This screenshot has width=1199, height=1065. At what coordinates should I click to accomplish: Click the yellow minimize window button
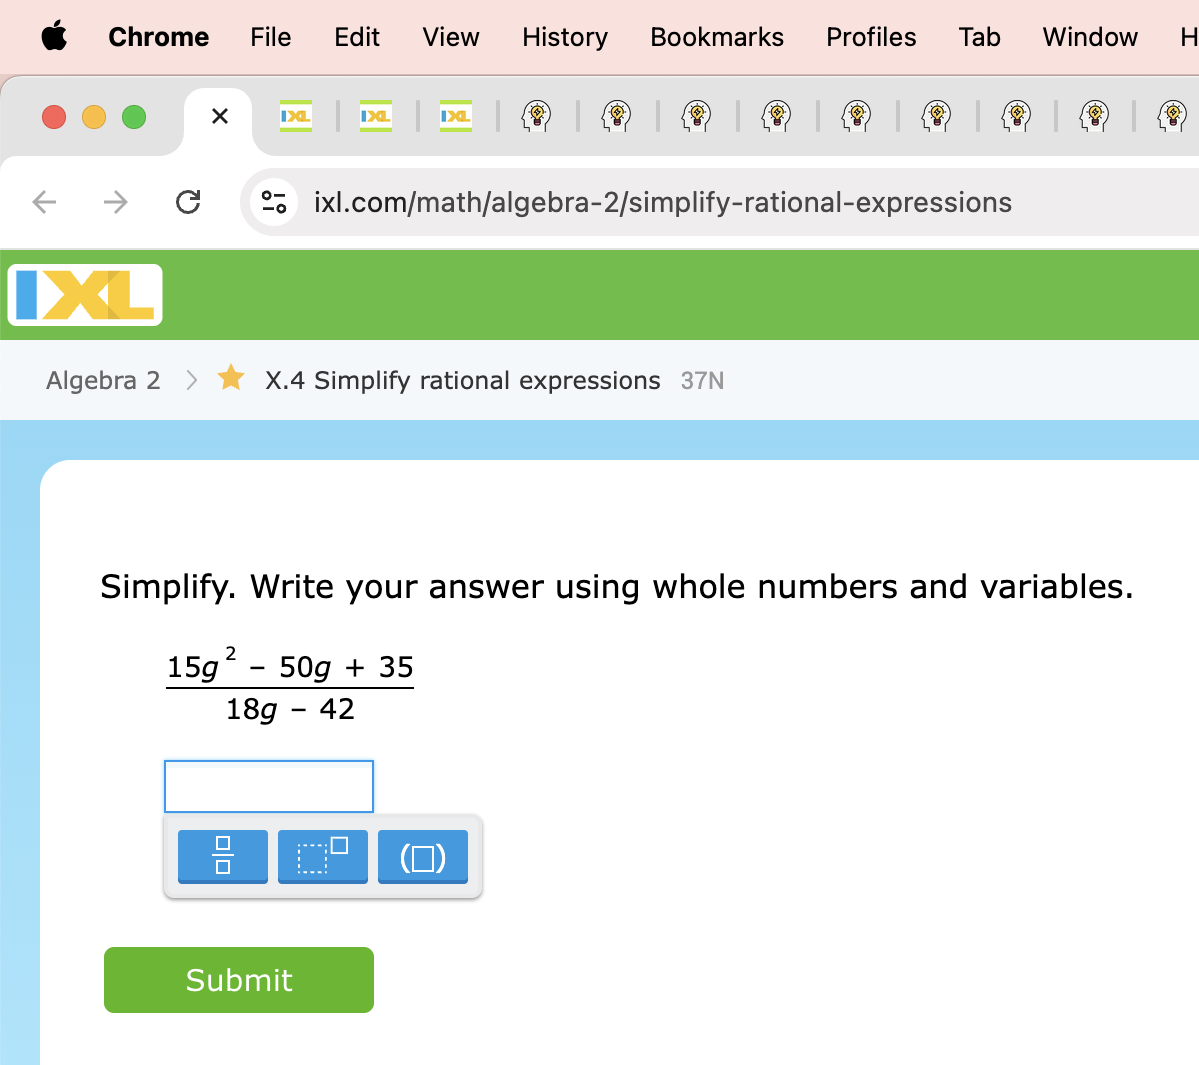[94, 117]
